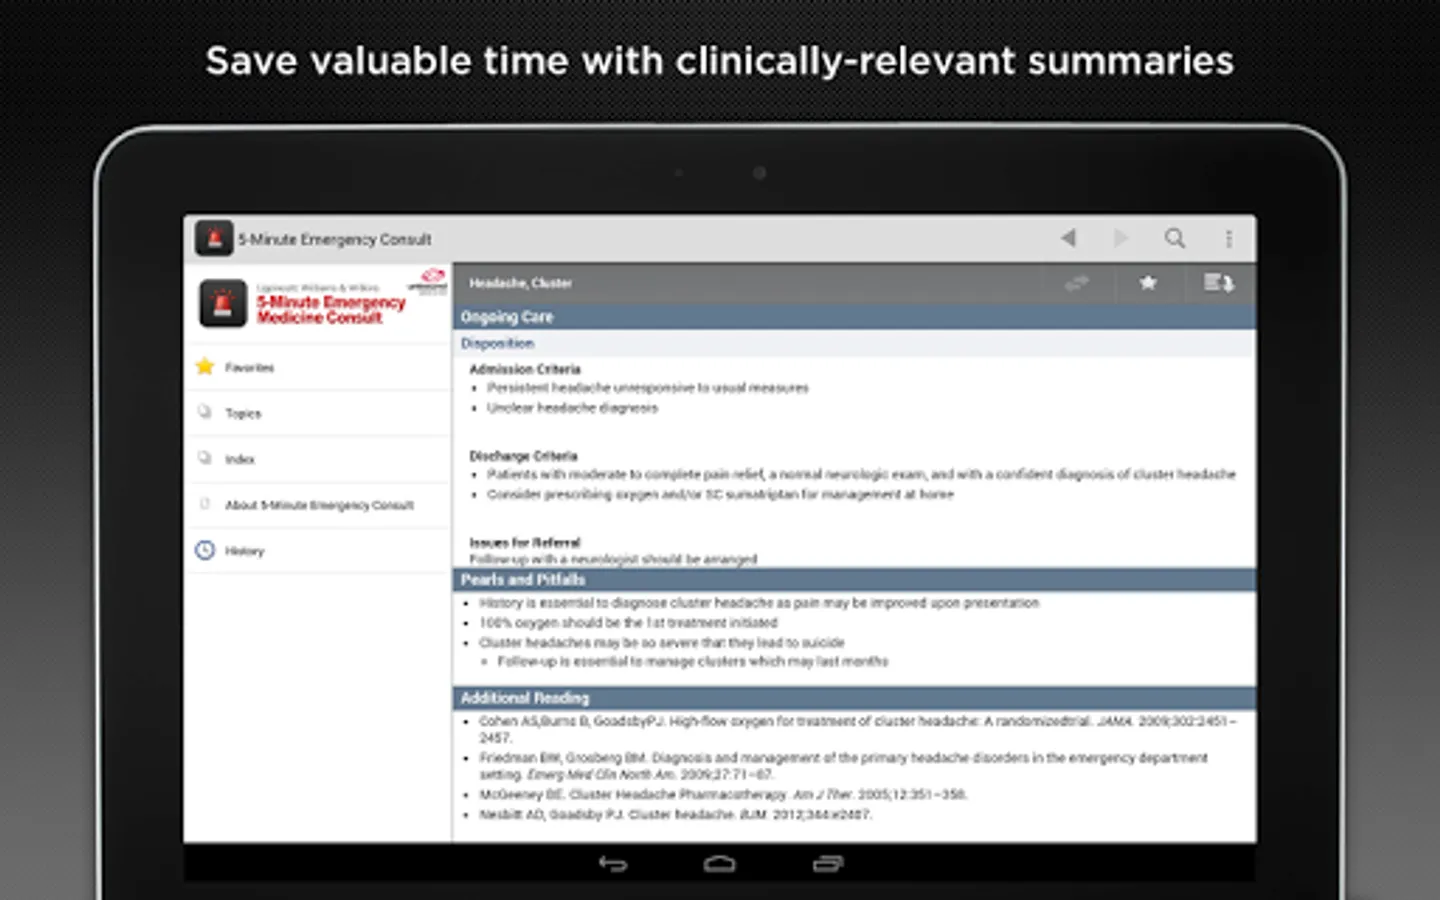Add Headache, Cluster to favorites with star icon
The image size is (1440, 900).
tap(1148, 283)
